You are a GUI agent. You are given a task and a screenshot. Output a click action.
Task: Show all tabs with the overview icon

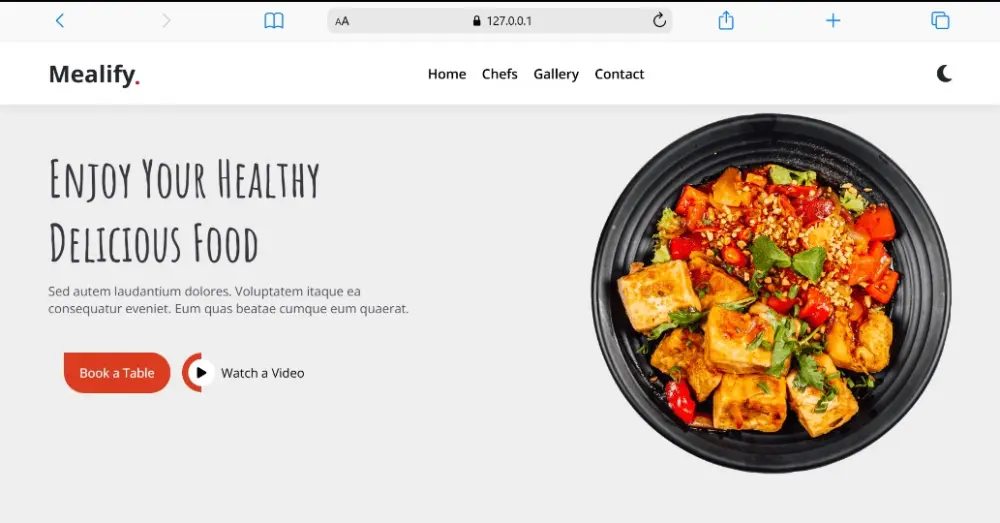[940, 21]
